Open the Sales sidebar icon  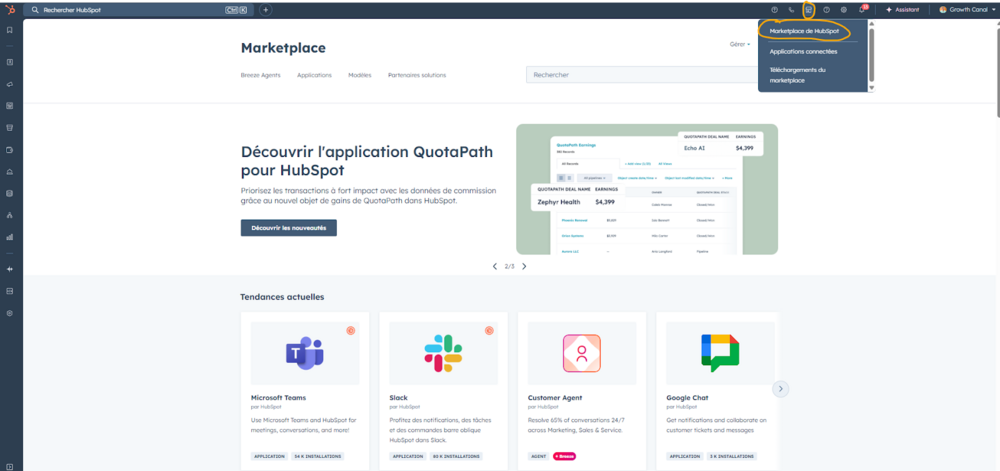10,127
